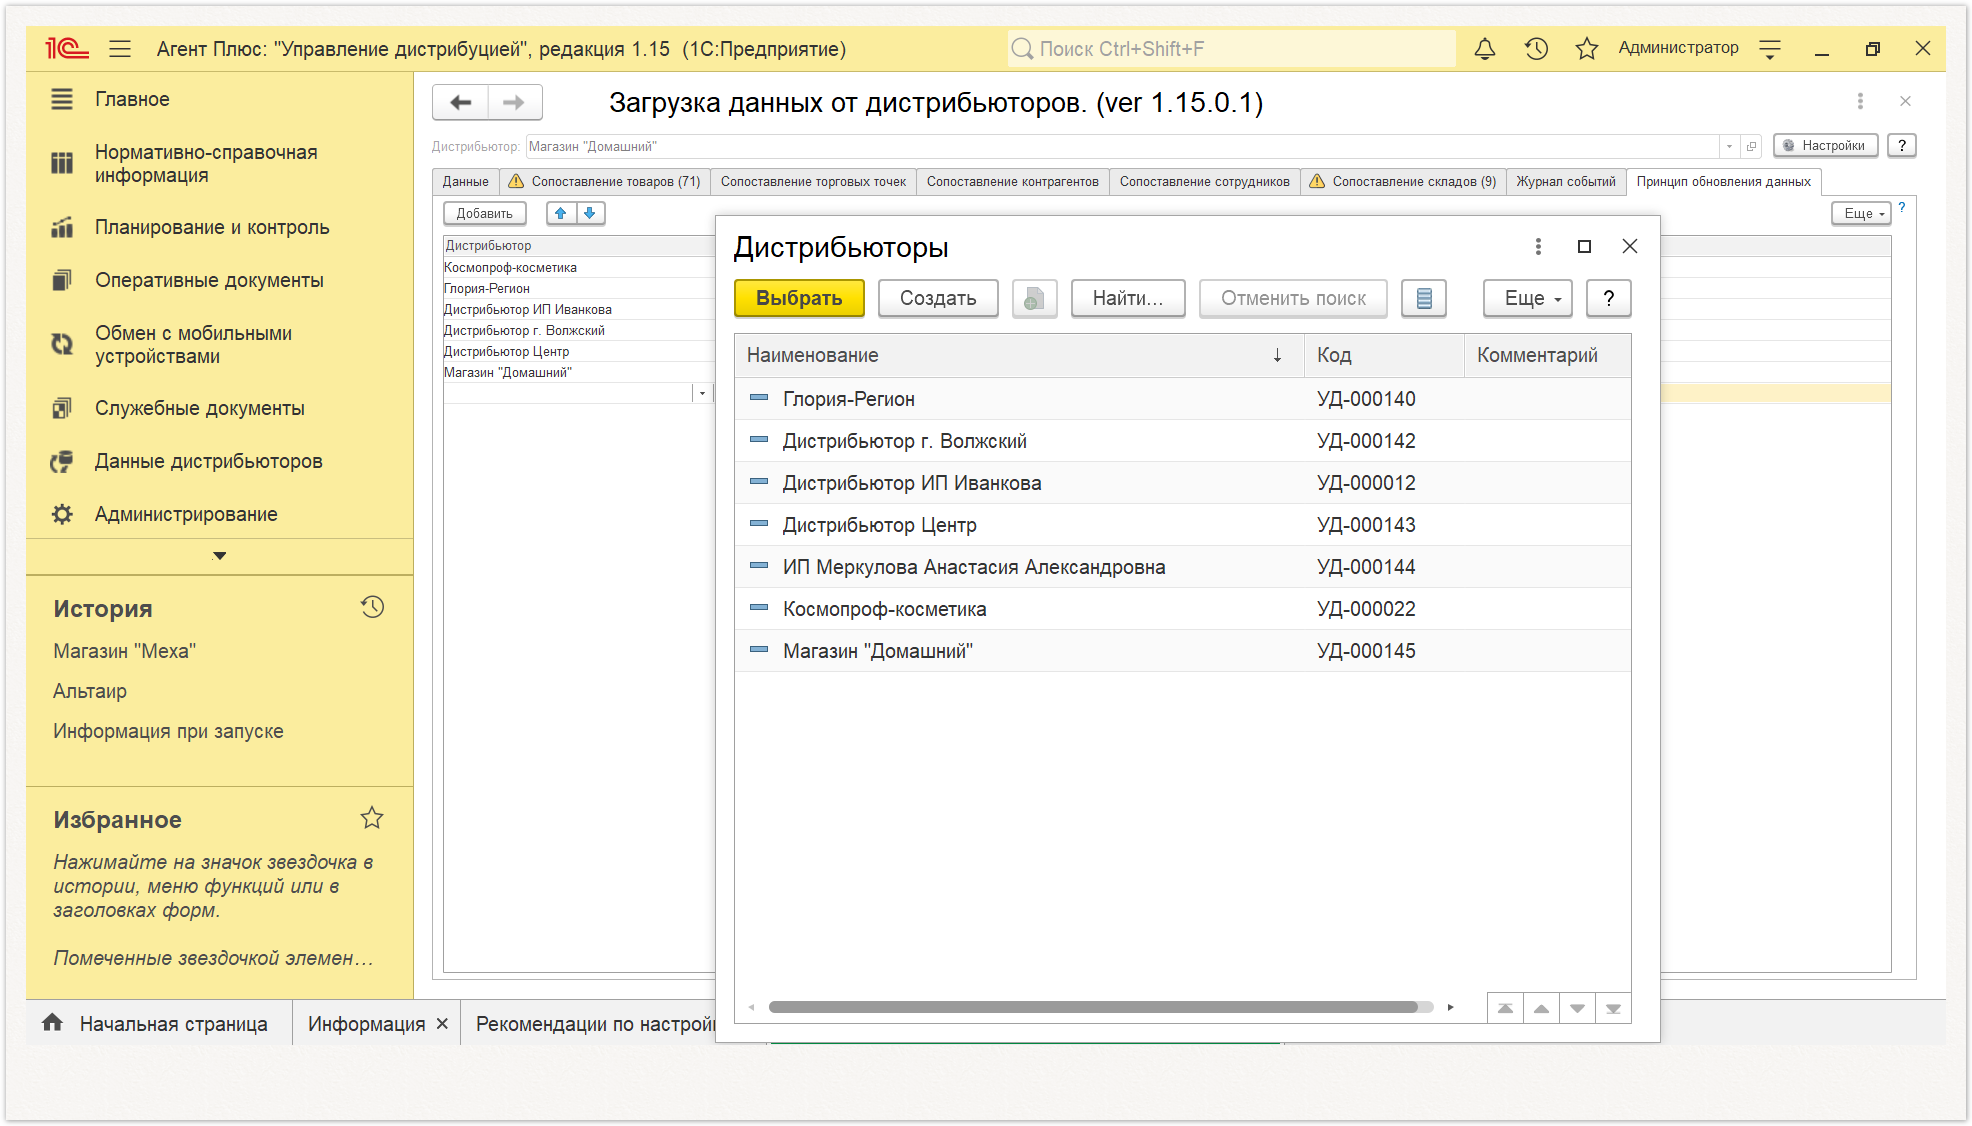
Task: Open Еще dropdown in Дистрибьюторы dialog
Action: (x=1528, y=298)
